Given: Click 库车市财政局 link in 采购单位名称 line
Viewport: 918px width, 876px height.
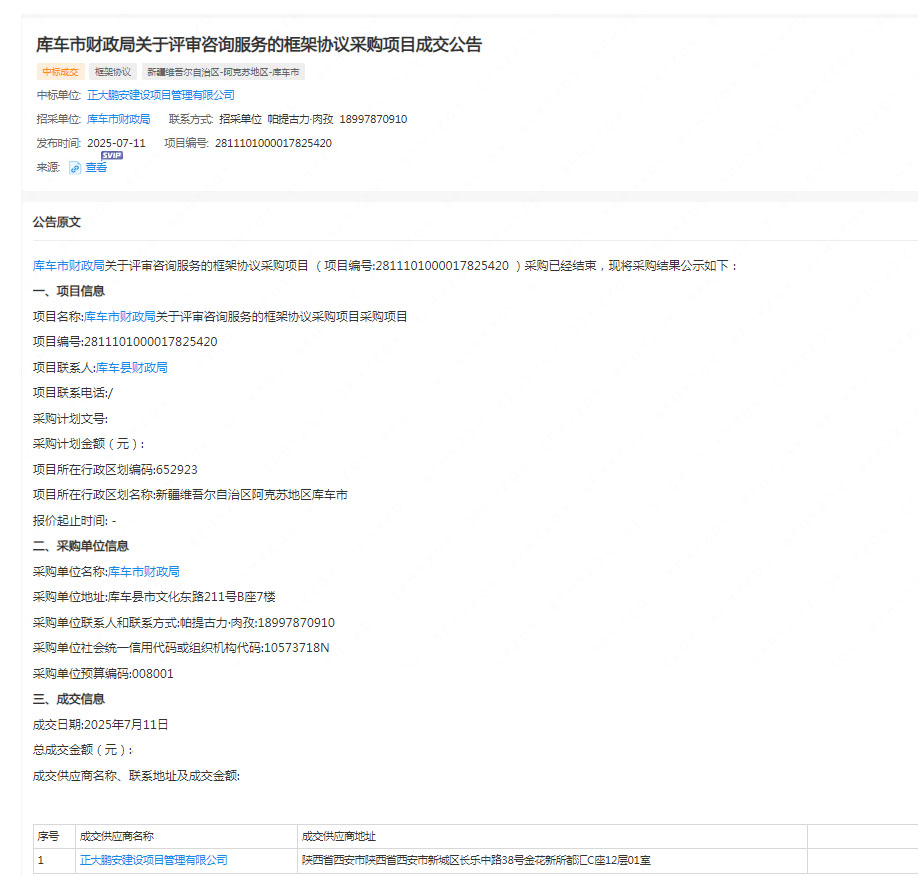Looking at the screenshot, I should coord(144,571).
